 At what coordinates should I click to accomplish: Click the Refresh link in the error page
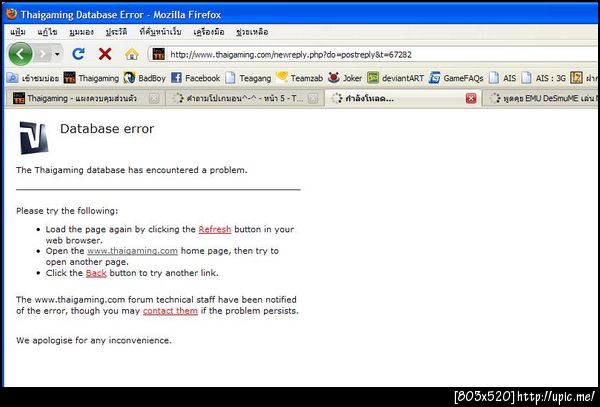(215, 230)
